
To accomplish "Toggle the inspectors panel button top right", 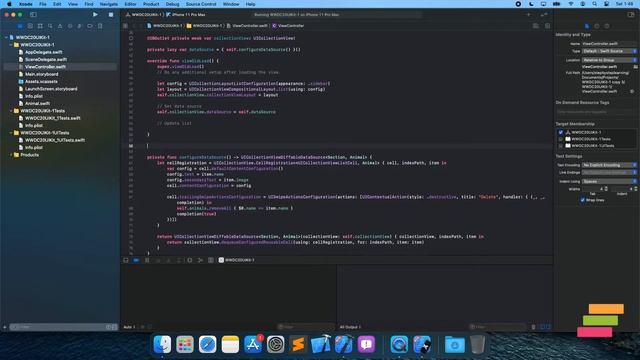I will [631, 14].
